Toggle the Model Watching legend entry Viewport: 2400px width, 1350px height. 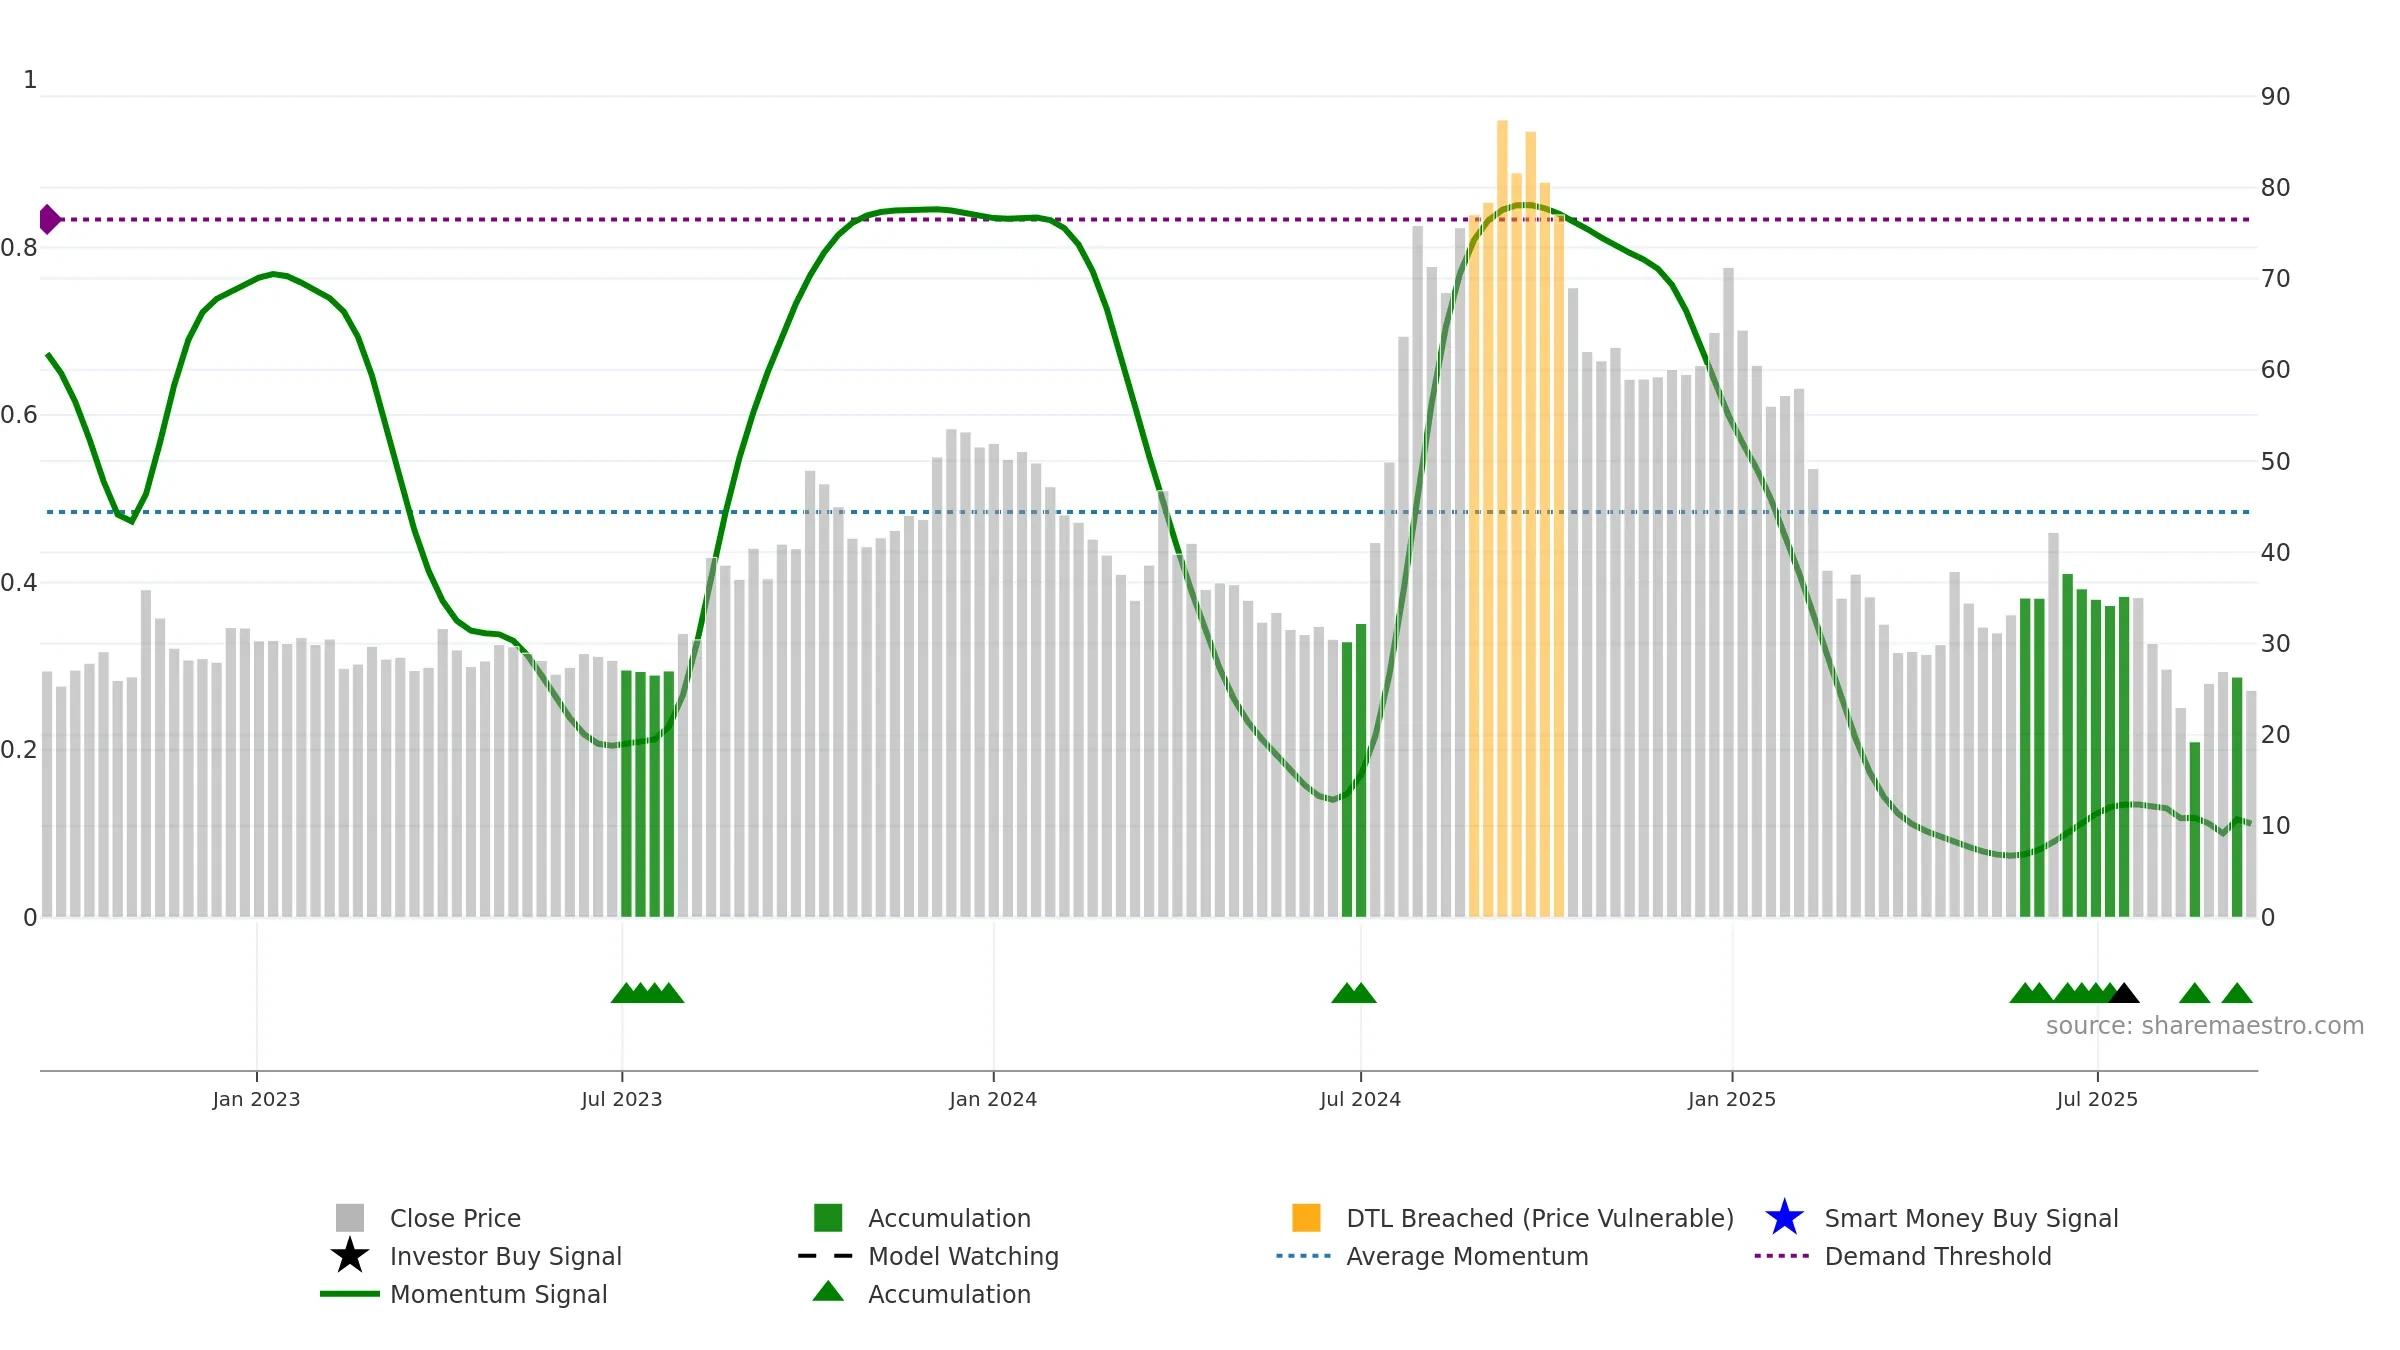pyautogui.click(x=928, y=1256)
